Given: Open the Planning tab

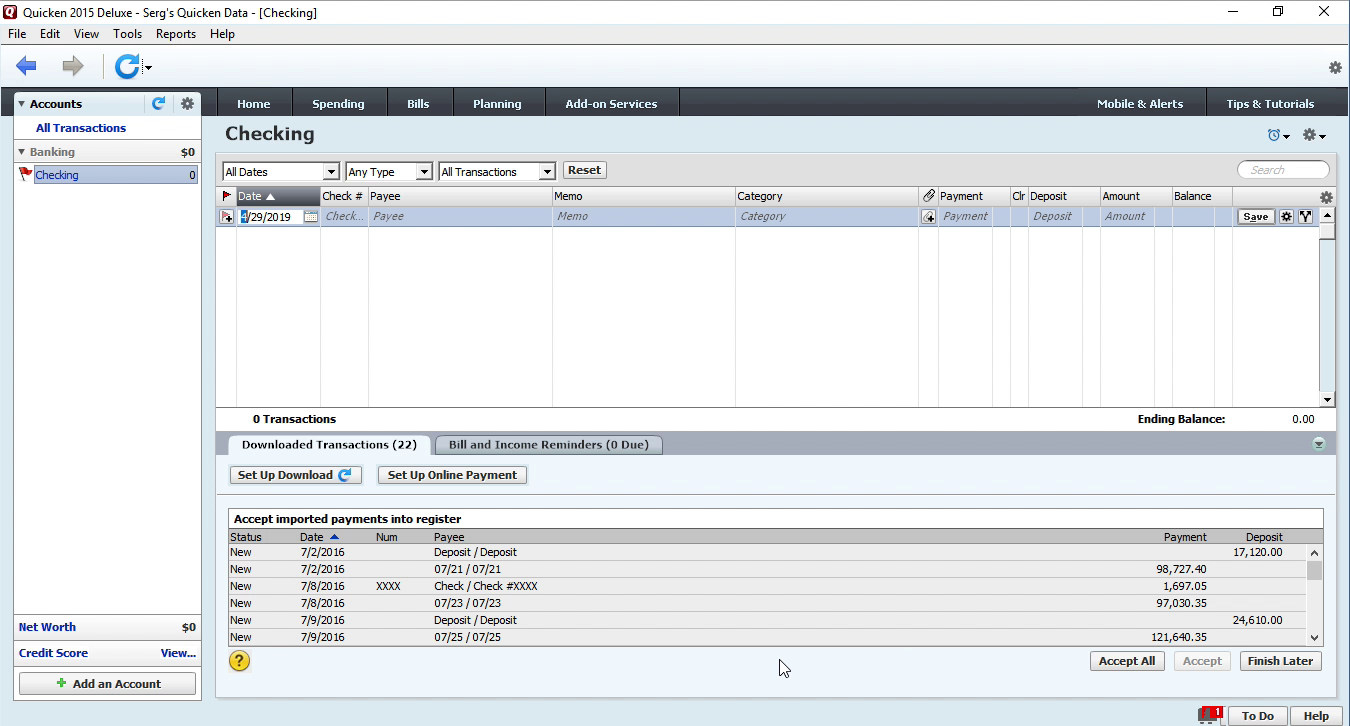Looking at the screenshot, I should coord(497,103).
